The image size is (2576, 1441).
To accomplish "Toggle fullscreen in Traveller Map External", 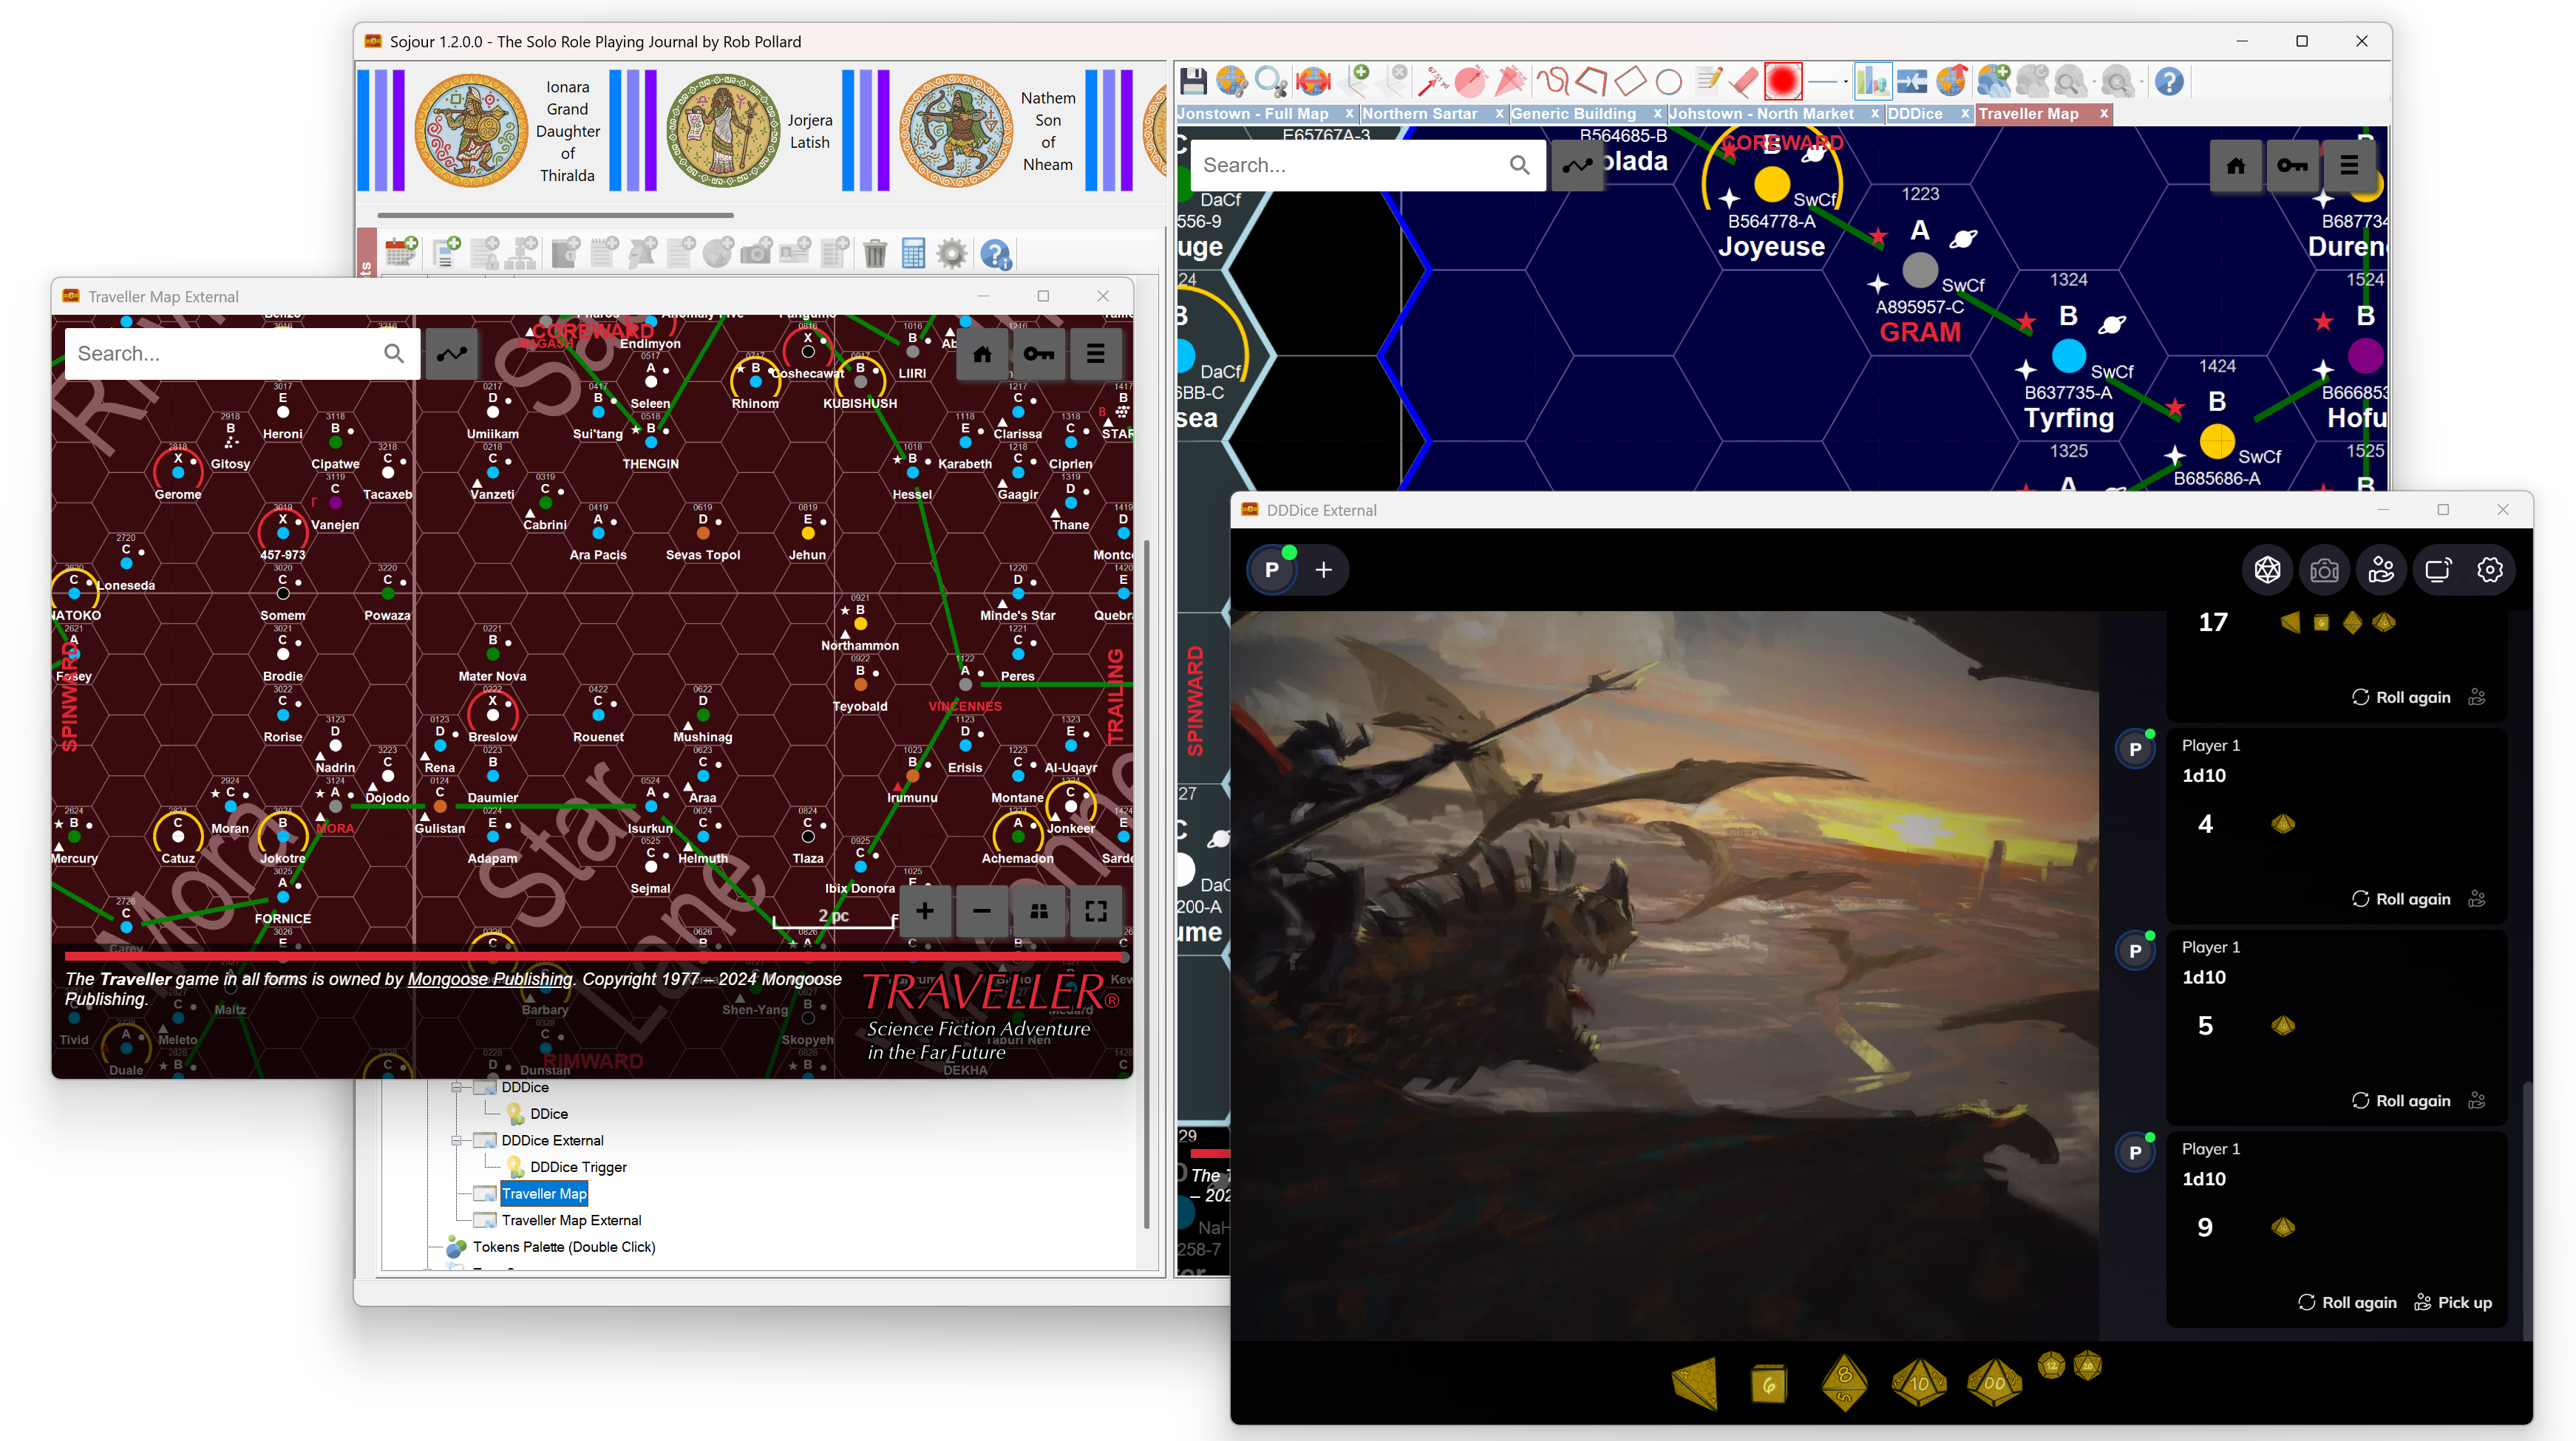I will (1096, 911).
